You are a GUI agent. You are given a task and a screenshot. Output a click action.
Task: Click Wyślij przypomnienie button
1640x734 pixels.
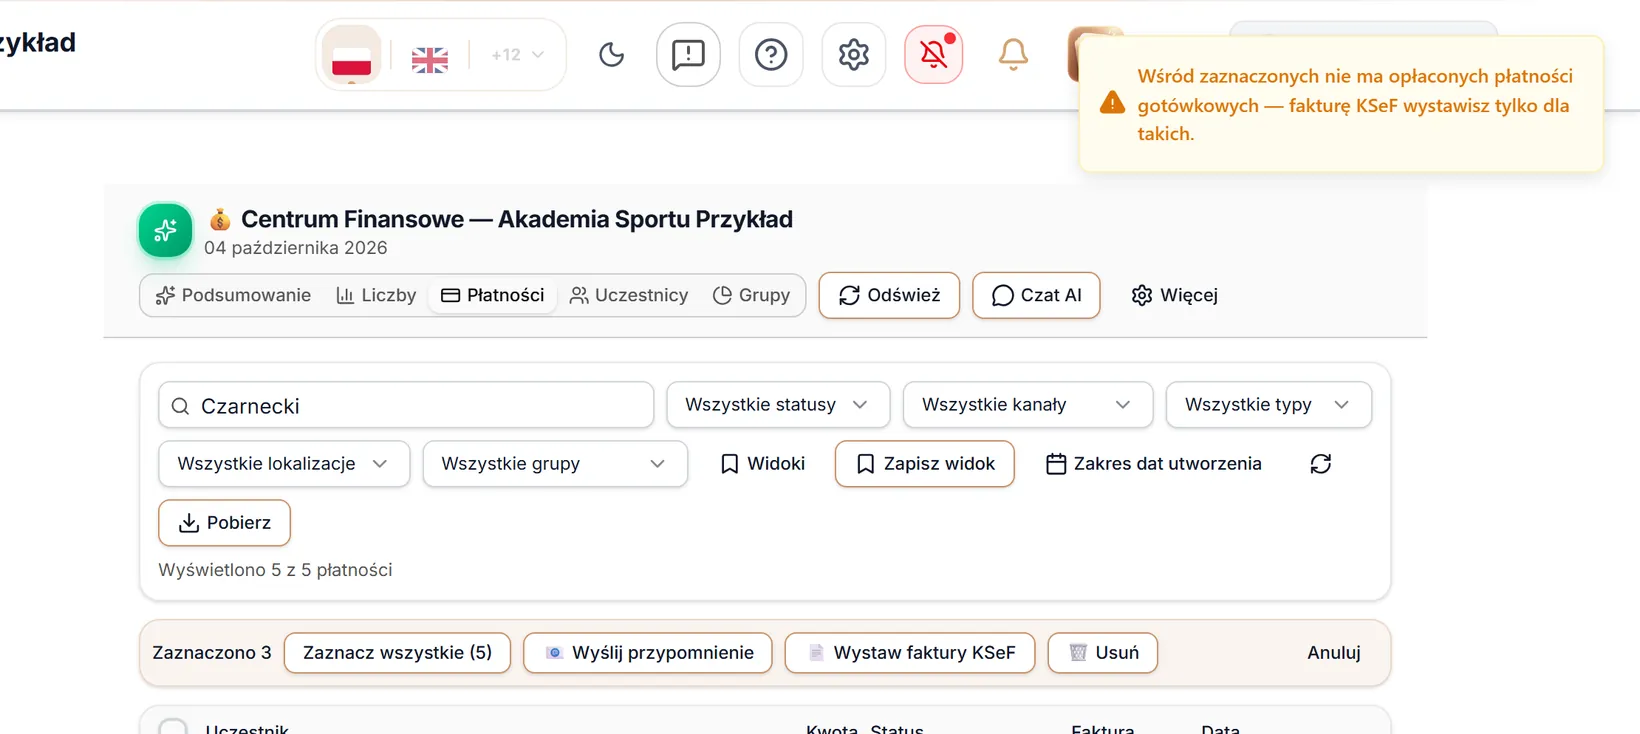tap(648, 653)
